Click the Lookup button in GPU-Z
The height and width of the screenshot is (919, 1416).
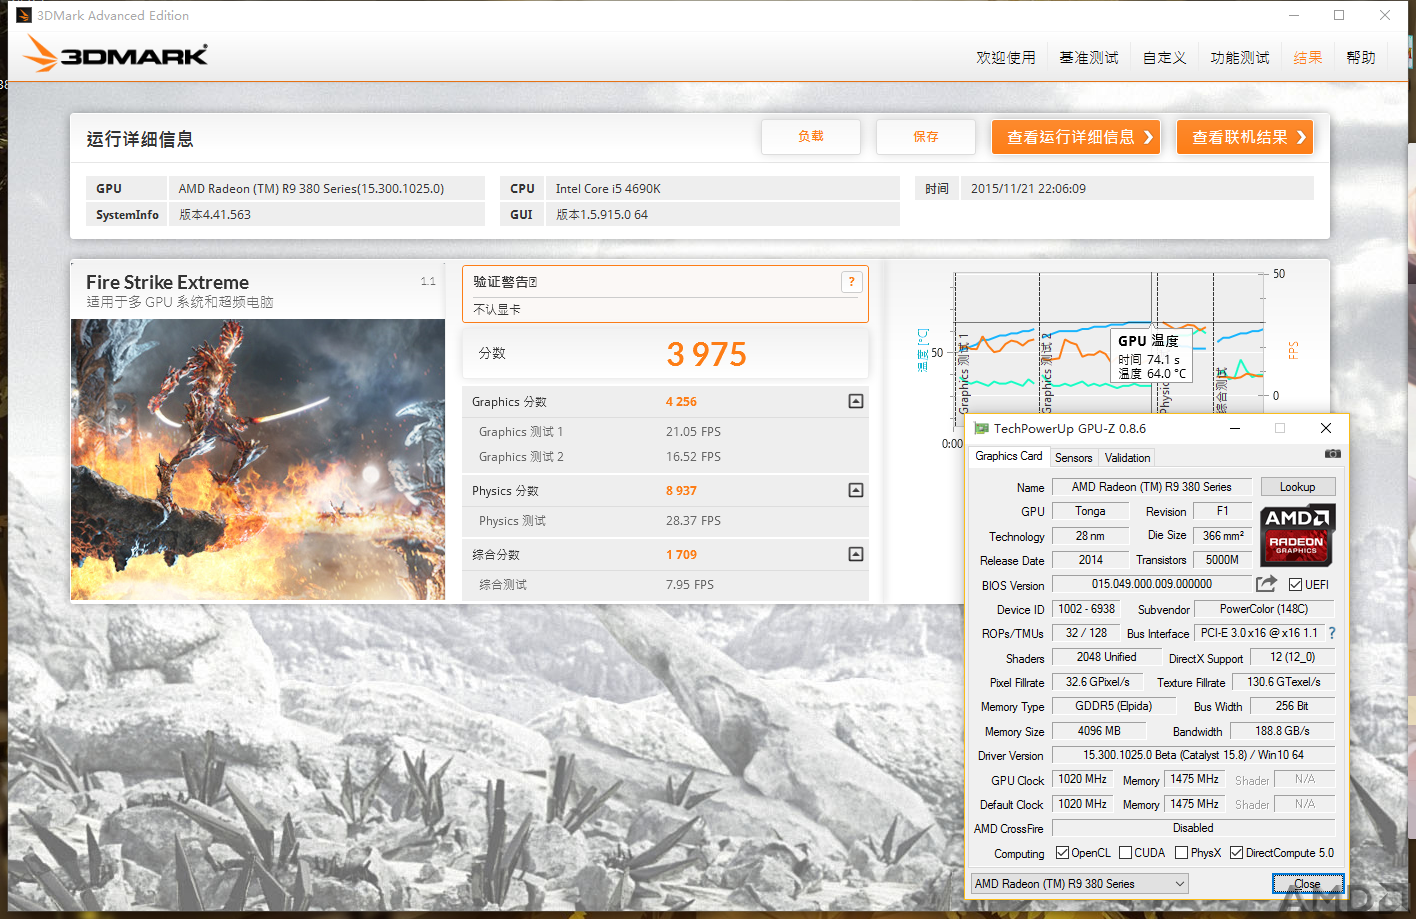(1297, 487)
